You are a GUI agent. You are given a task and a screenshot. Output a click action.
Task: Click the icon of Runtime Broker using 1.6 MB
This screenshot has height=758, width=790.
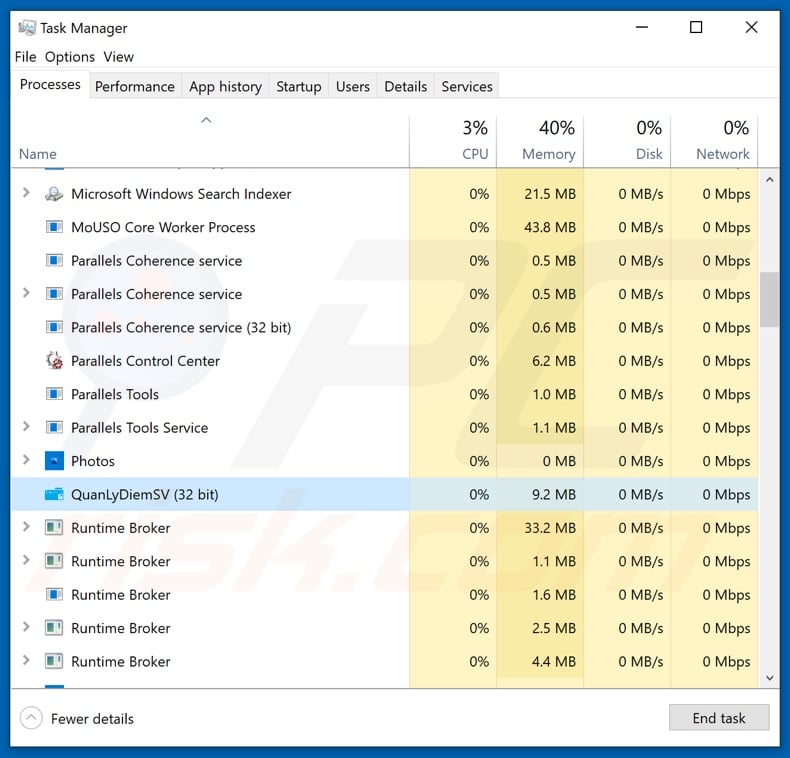[x=54, y=595]
